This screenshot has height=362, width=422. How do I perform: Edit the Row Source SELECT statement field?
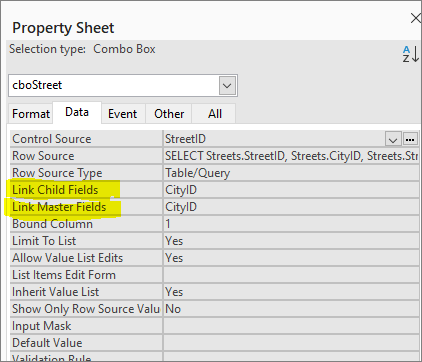[291, 156]
